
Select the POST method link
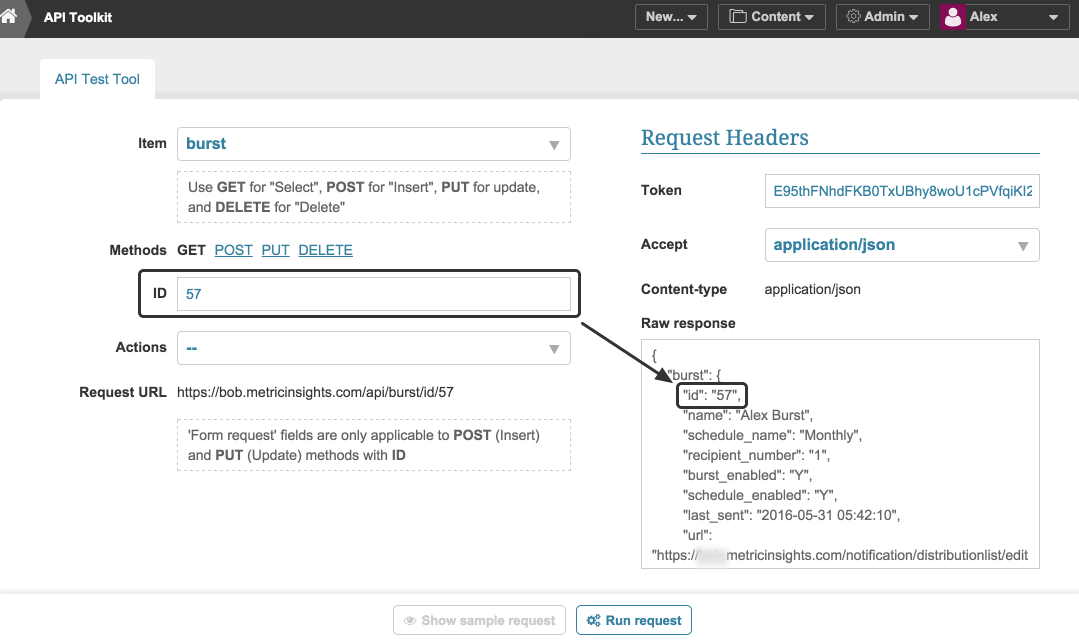click(233, 250)
